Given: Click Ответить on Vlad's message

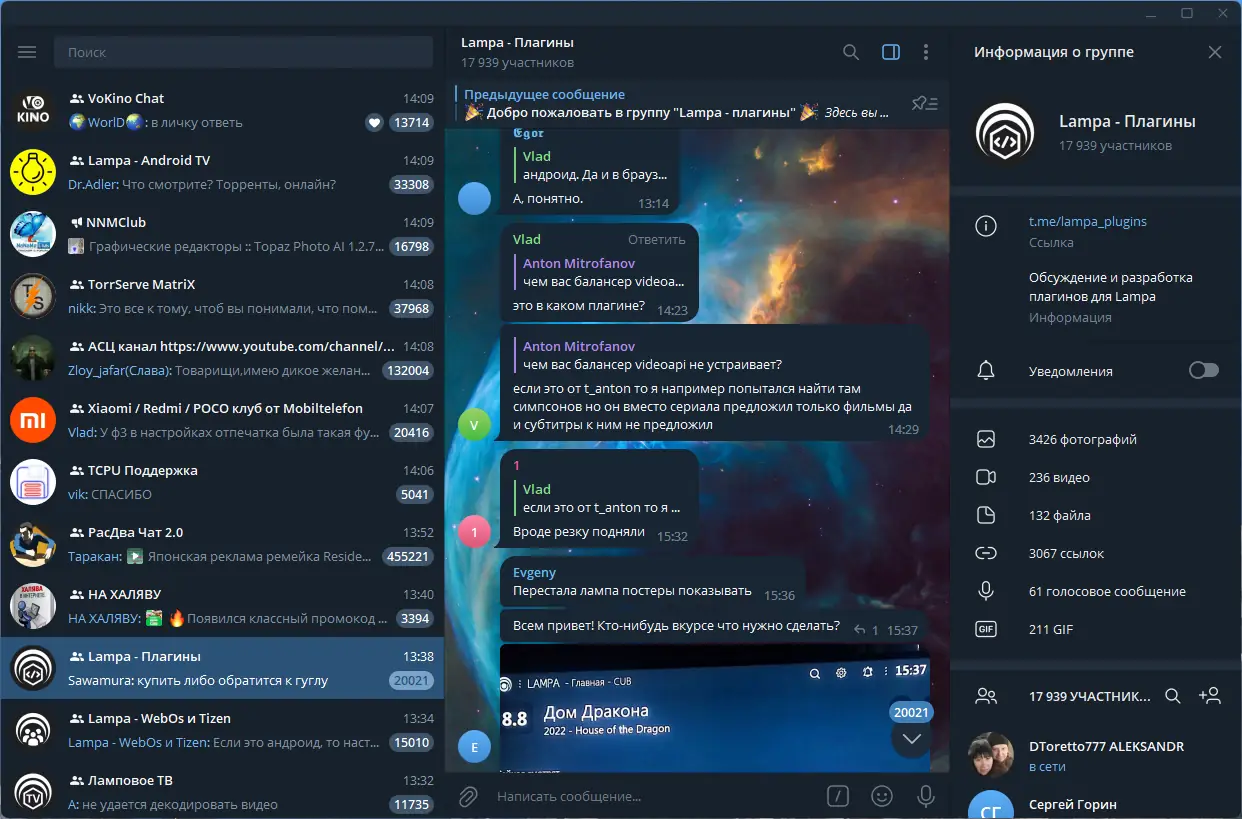Looking at the screenshot, I should [657, 239].
